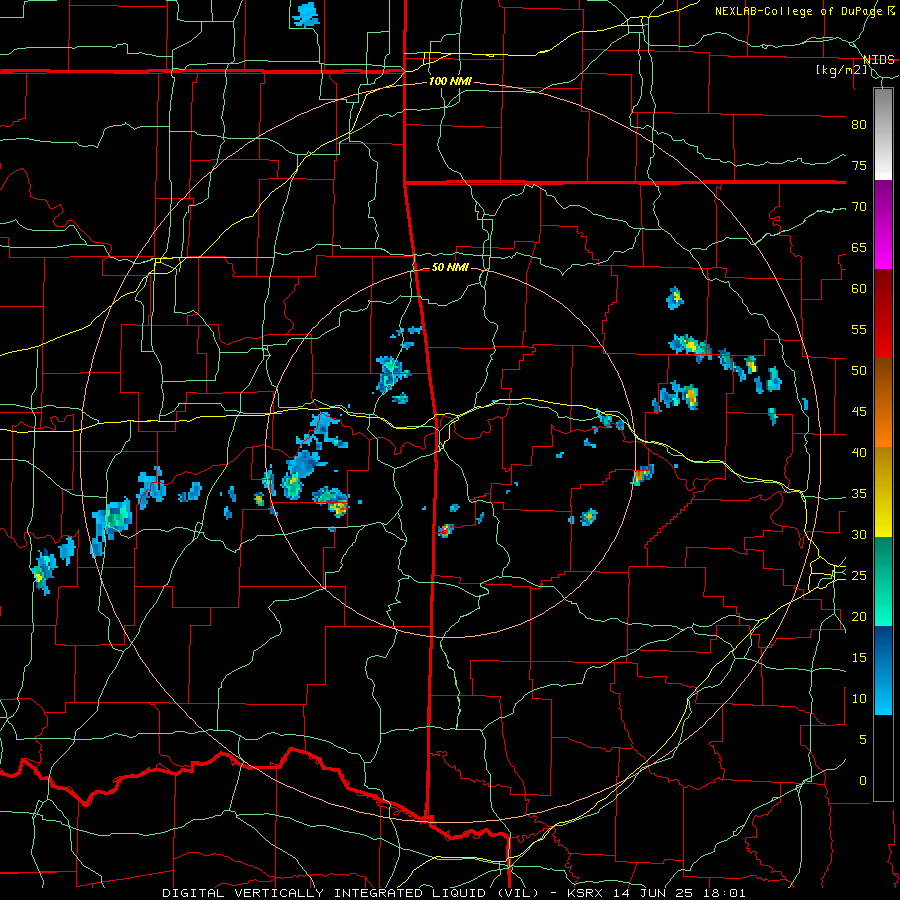
Task: Select the 10 value on the VIL scale
Action: [x=859, y=699]
